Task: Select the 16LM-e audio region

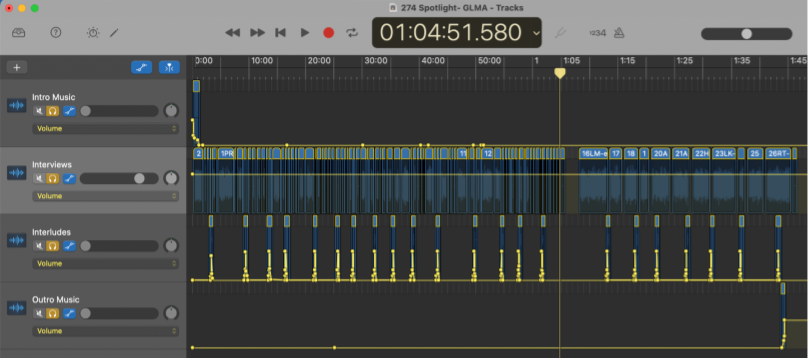Action: coord(593,181)
